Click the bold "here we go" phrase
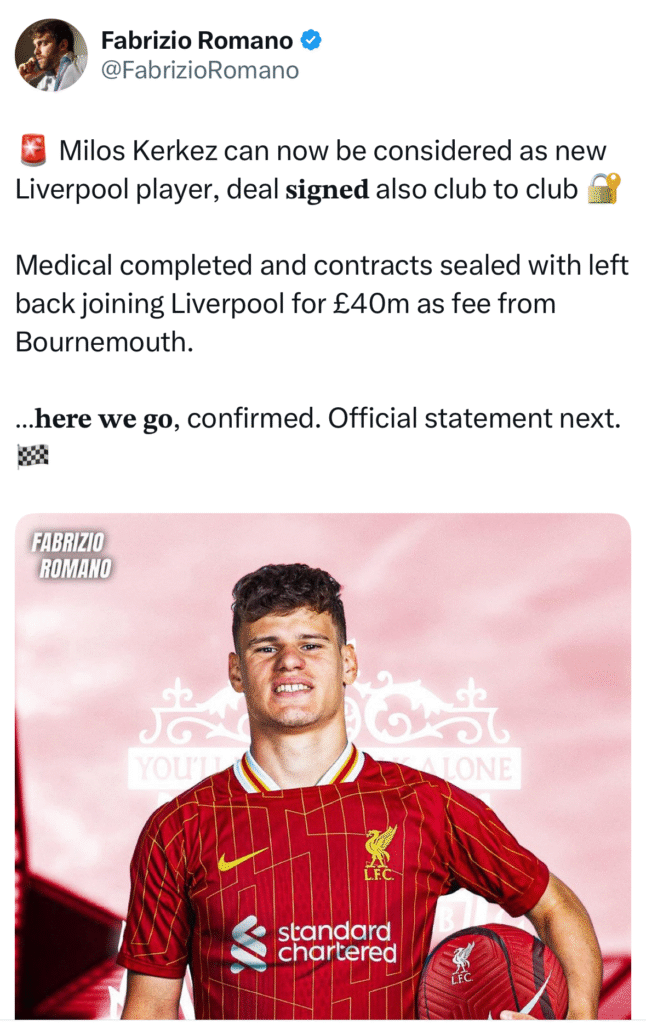The width and height of the screenshot is (646, 1024). 104,419
